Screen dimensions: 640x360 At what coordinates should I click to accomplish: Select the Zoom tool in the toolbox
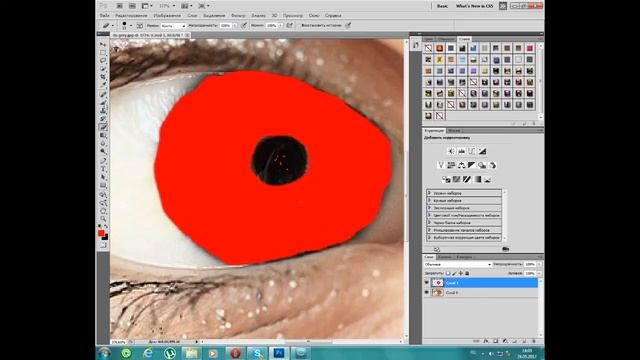click(103, 219)
